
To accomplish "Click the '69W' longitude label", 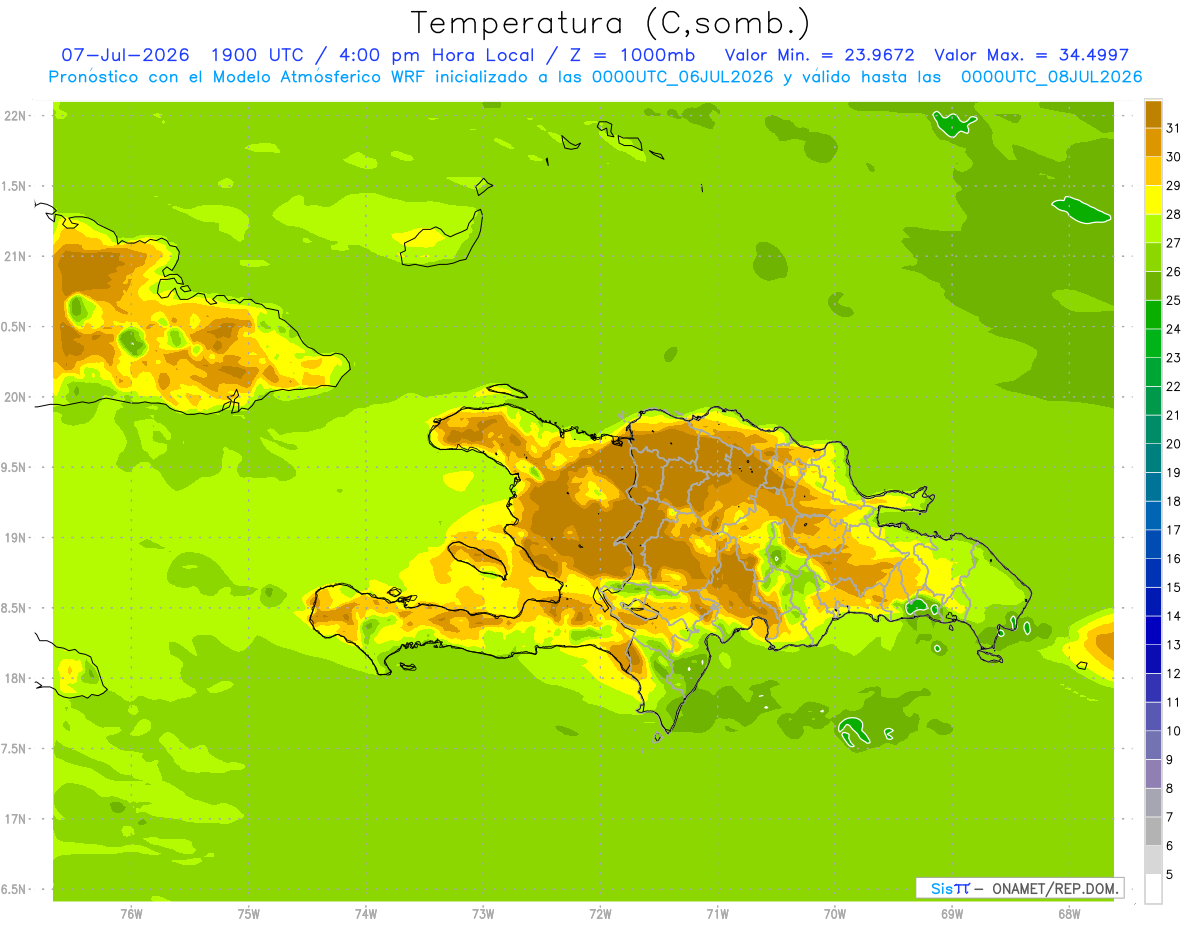I will pos(952,913).
